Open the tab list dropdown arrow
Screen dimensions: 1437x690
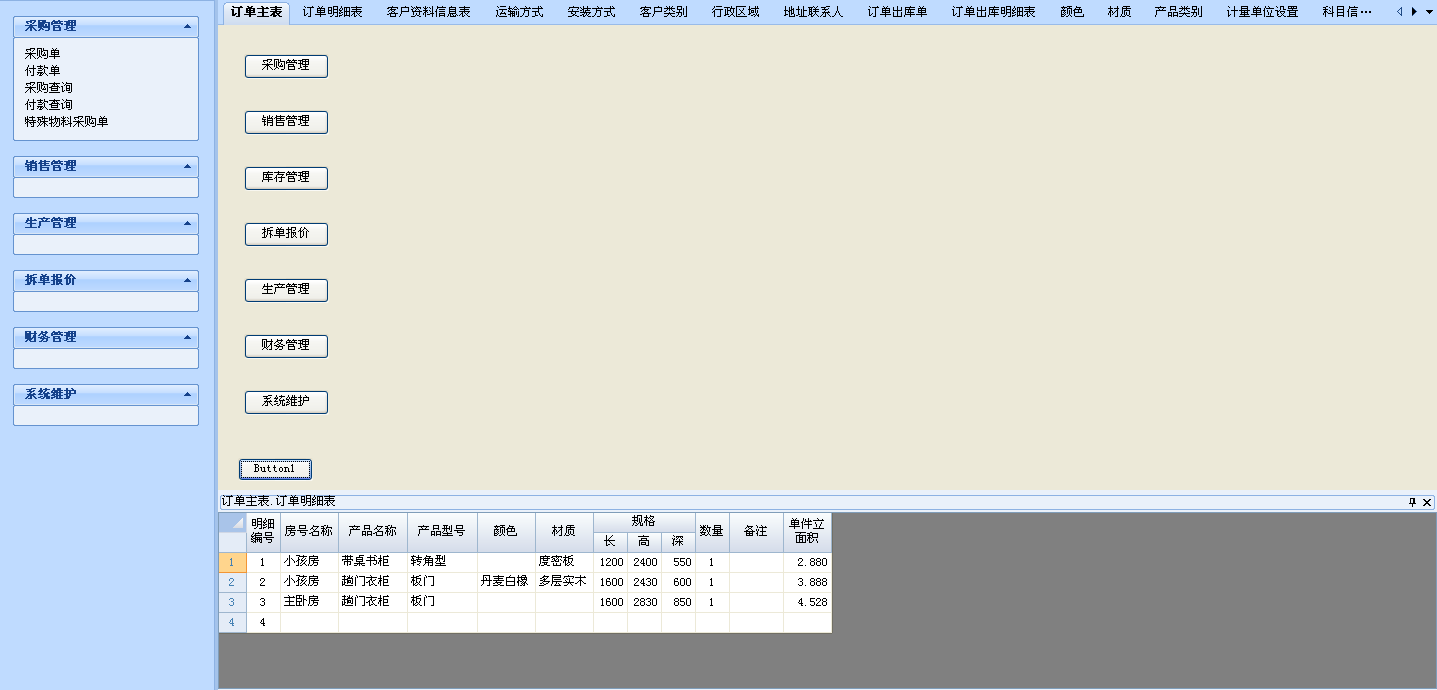pyautogui.click(x=1428, y=12)
